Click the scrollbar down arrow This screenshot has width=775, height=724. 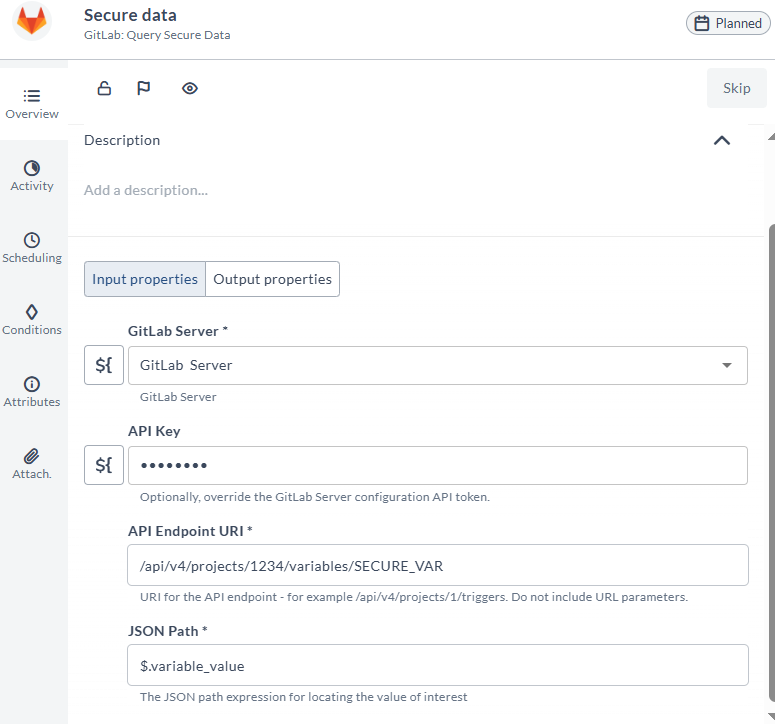772,717
